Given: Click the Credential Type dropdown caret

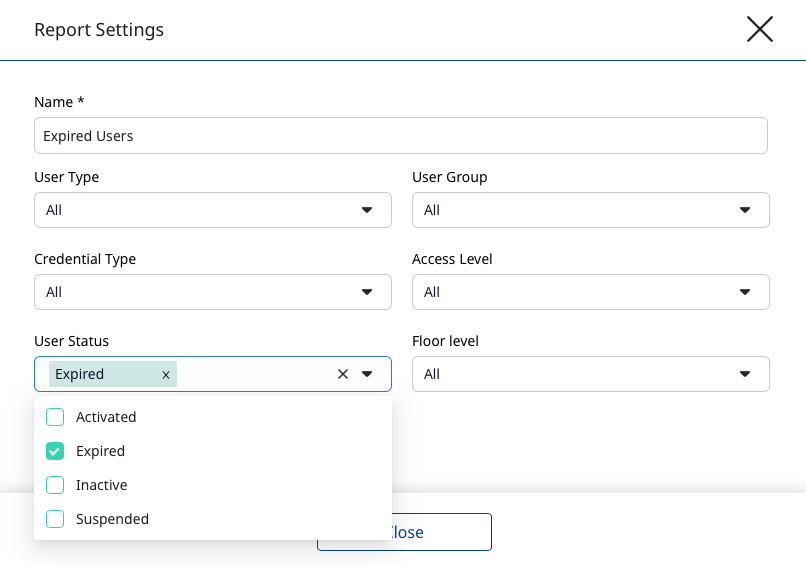Looking at the screenshot, I should point(367,292).
